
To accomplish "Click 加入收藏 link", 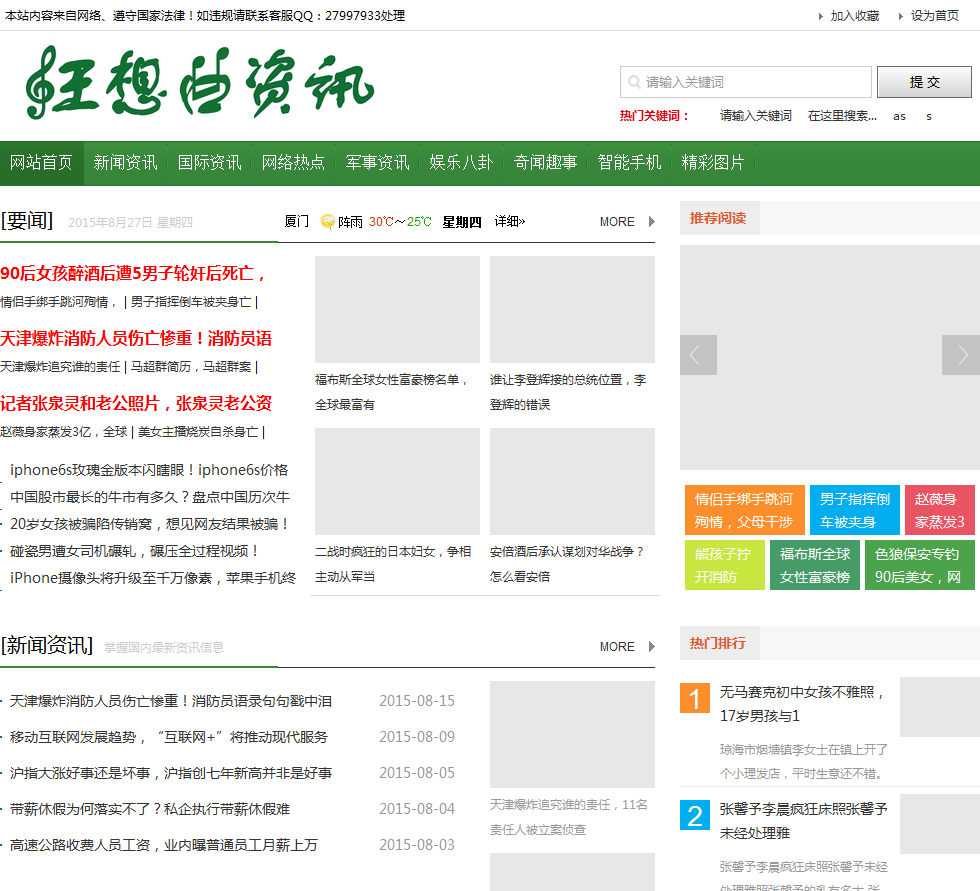I will point(854,16).
